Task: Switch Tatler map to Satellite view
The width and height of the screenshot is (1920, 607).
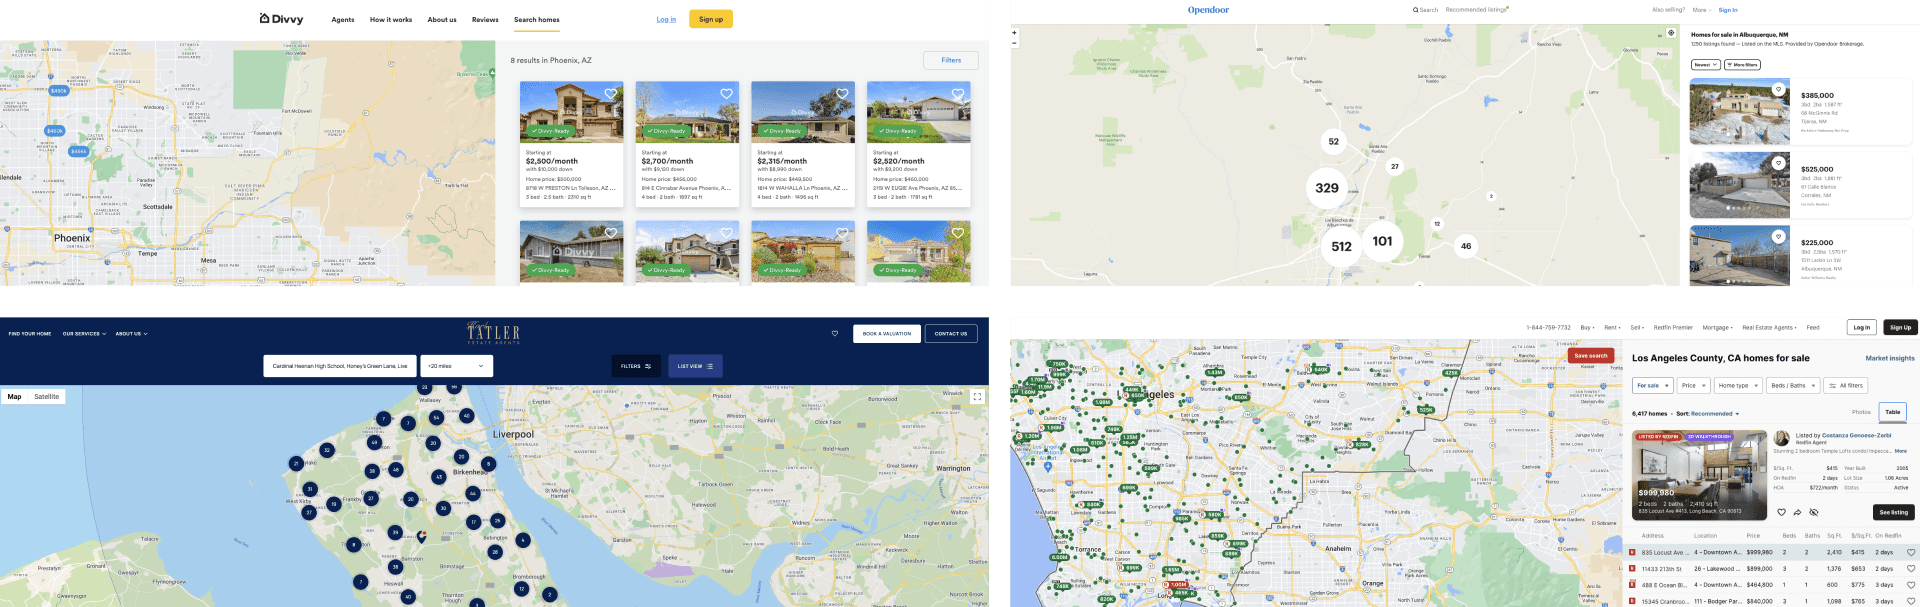Action: click(46, 397)
